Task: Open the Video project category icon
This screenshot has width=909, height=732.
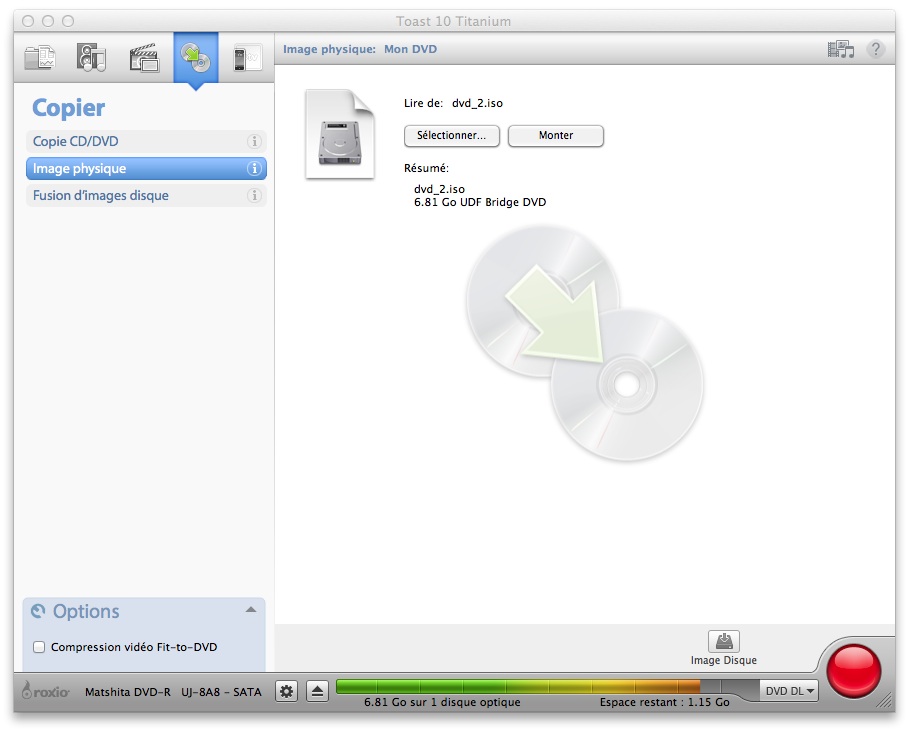Action: 144,59
